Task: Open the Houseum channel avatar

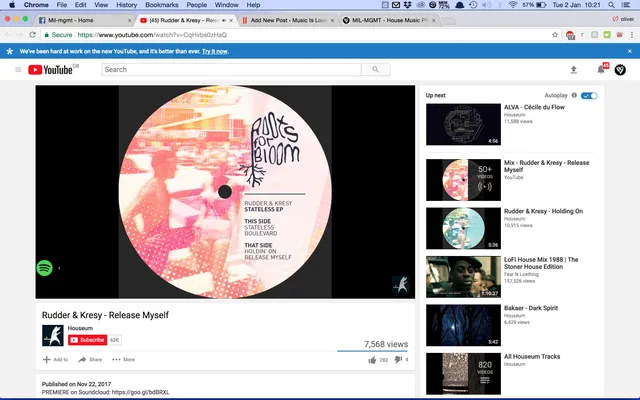Action: 53,336
